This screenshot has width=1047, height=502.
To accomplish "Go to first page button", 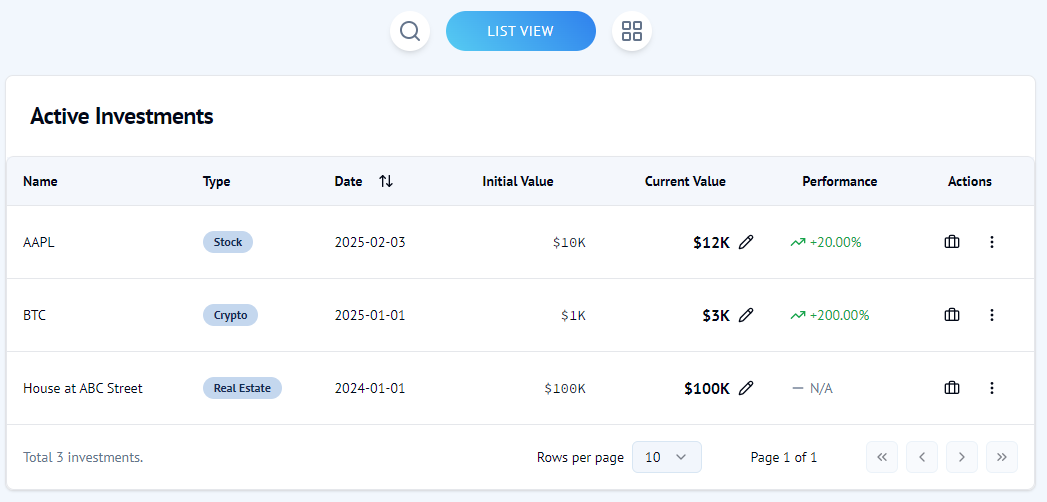I will tap(882, 457).
